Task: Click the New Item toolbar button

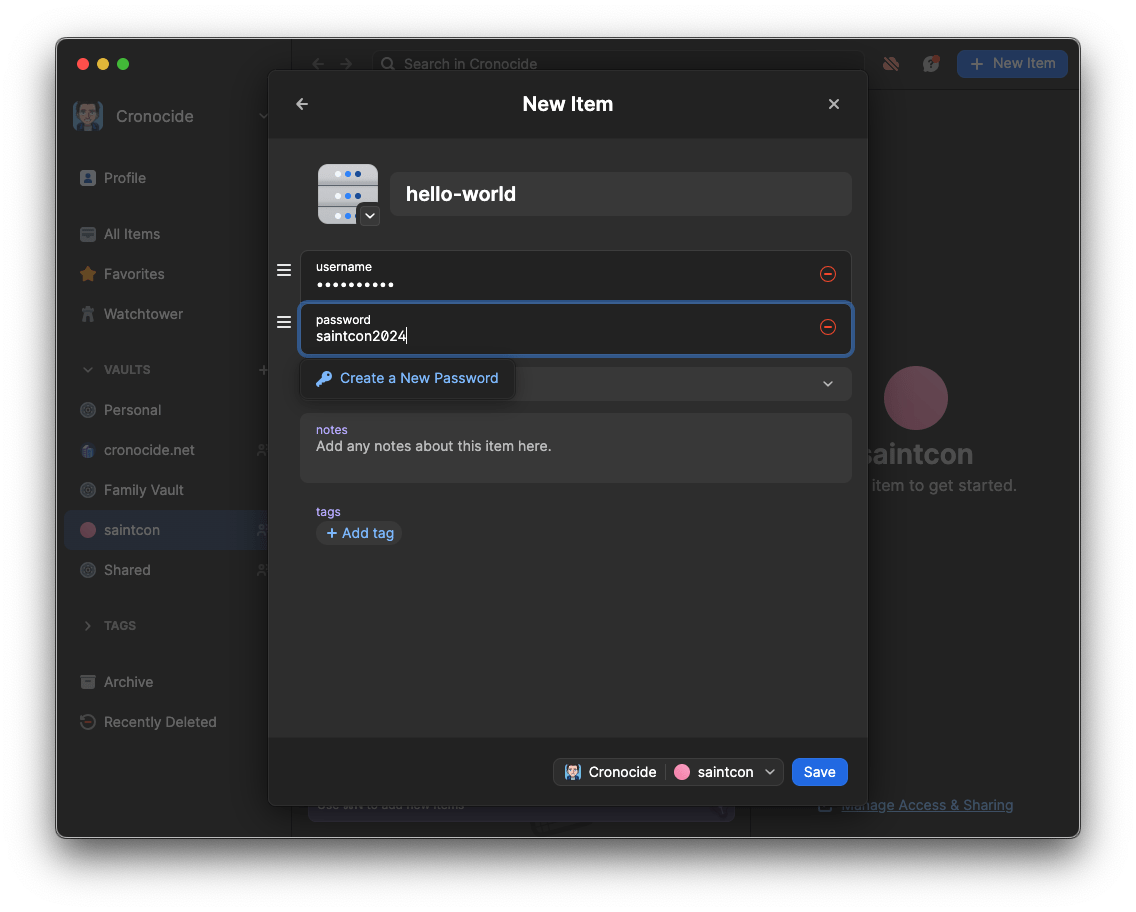Action: [1012, 64]
